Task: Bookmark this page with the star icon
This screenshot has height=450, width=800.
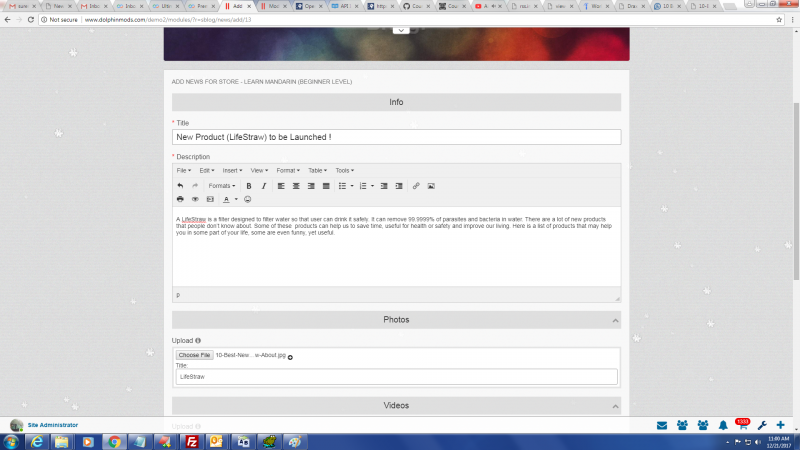Action: pyautogui.click(x=779, y=19)
